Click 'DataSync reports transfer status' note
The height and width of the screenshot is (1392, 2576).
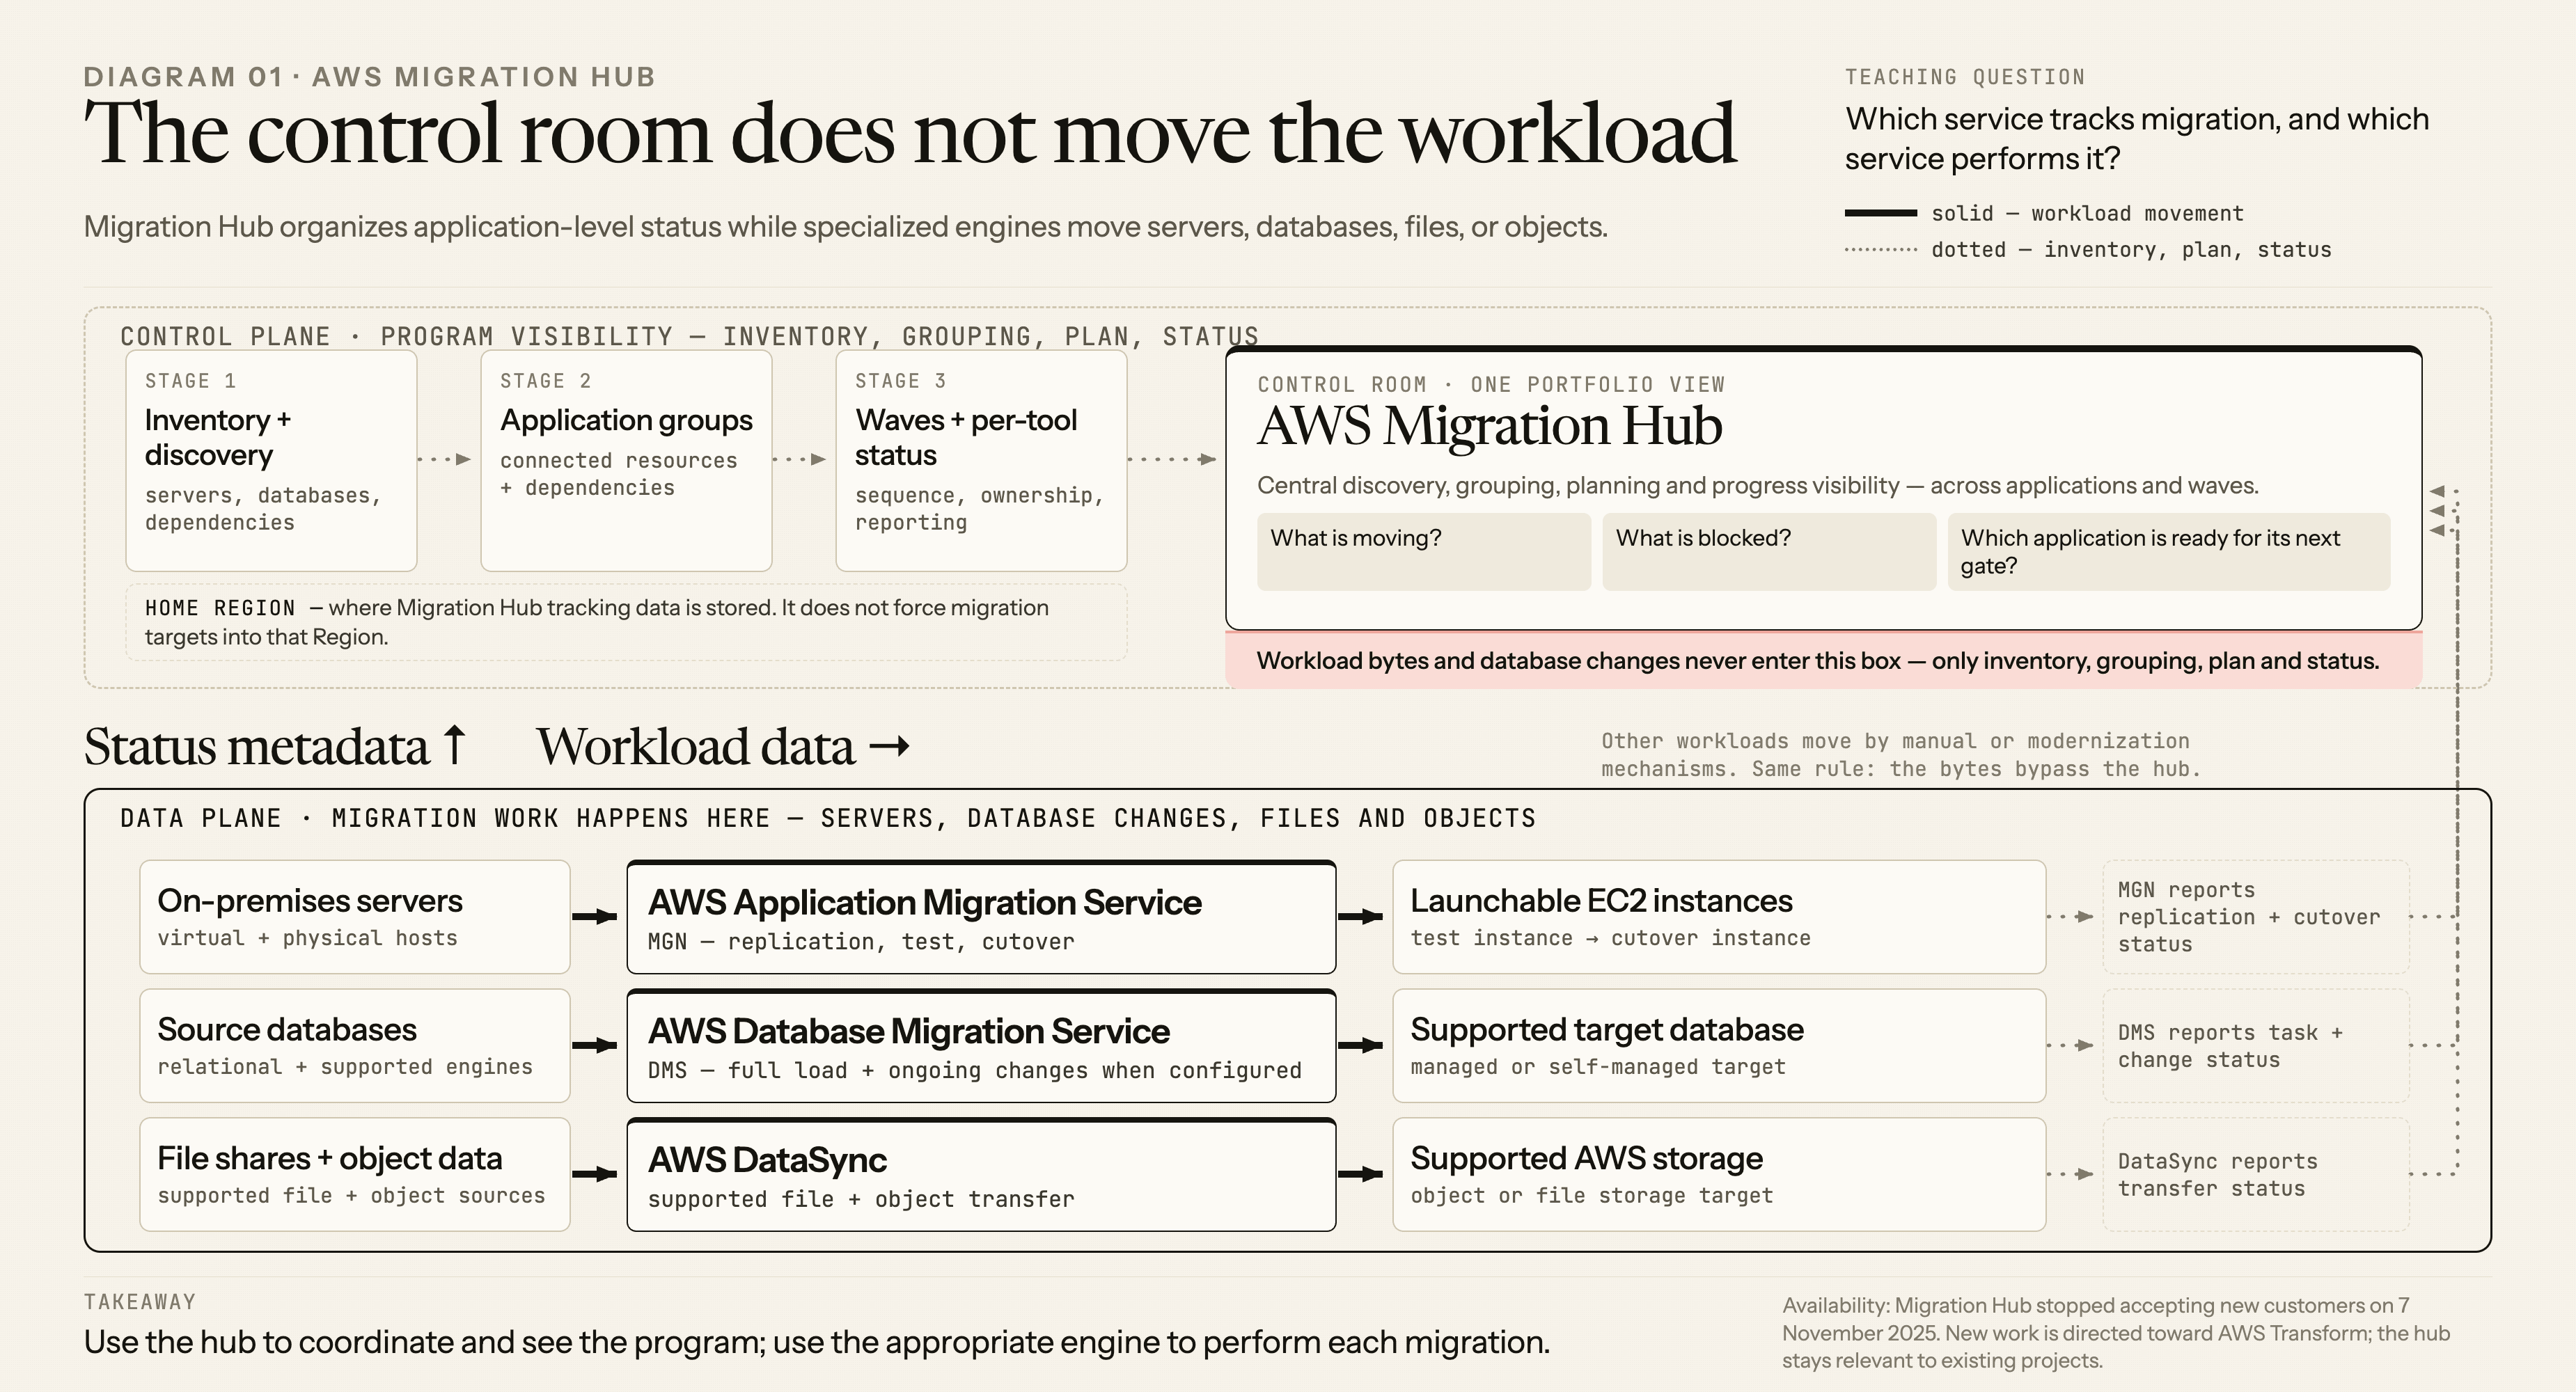coord(2256,1174)
